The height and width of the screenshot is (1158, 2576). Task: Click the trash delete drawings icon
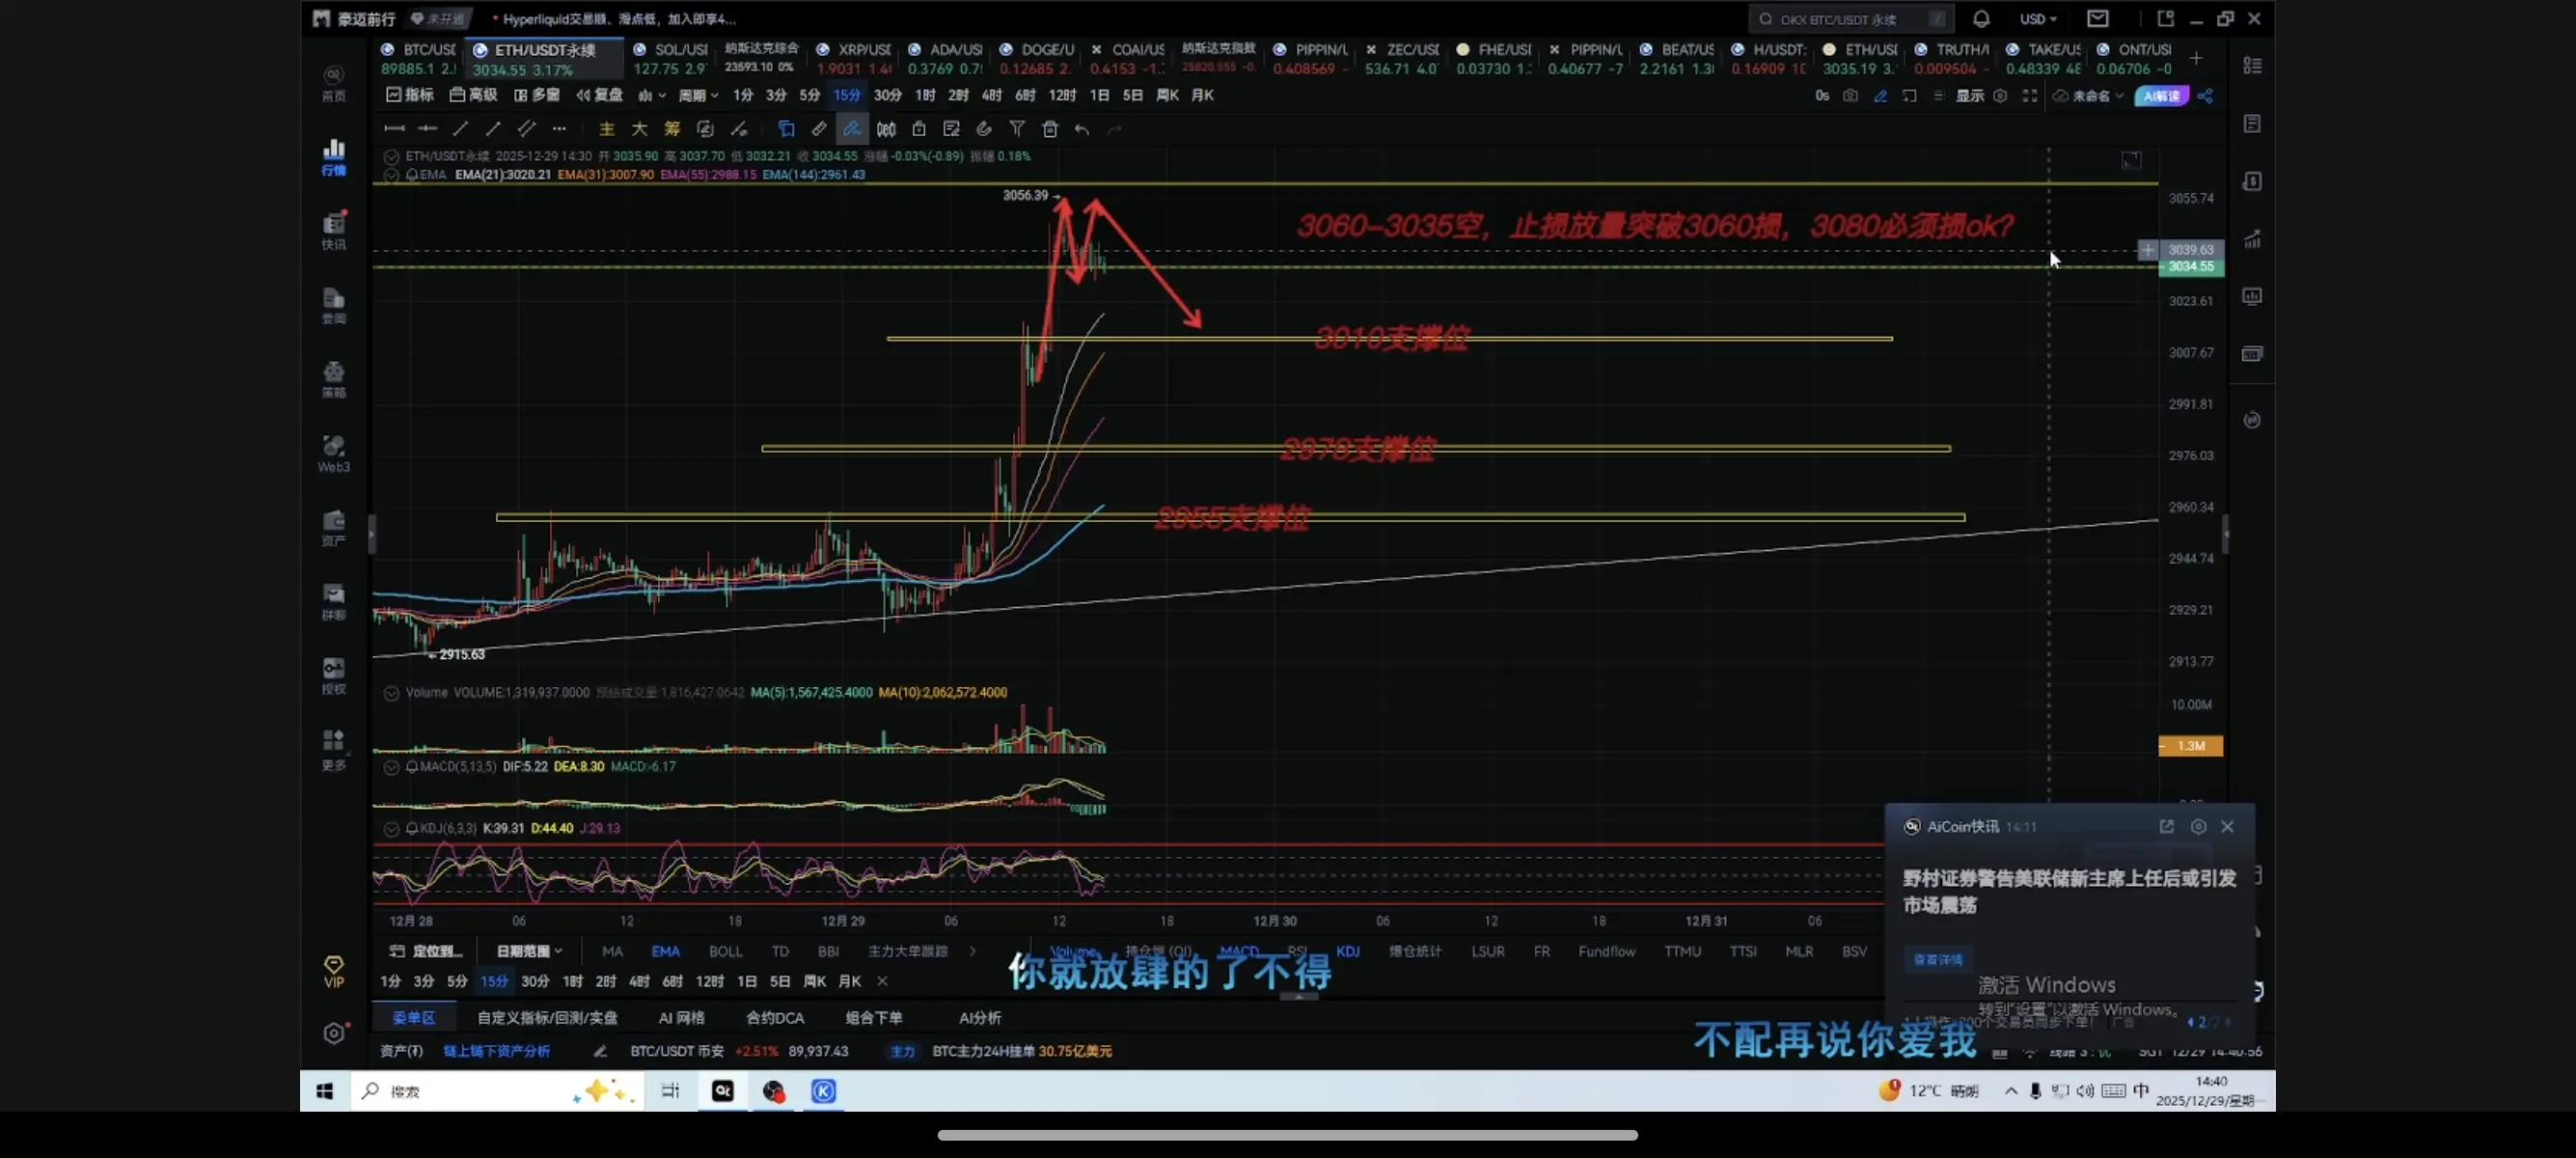[x=1049, y=129]
